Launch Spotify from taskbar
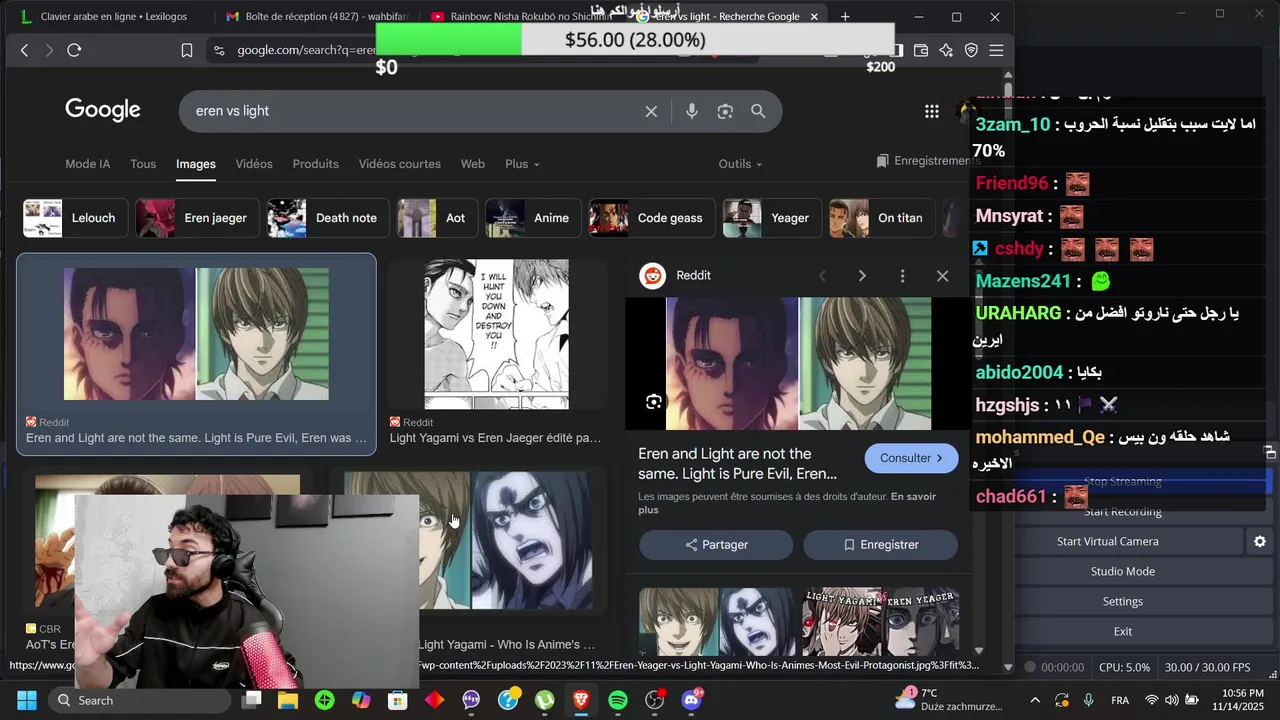 coord(618,700)
